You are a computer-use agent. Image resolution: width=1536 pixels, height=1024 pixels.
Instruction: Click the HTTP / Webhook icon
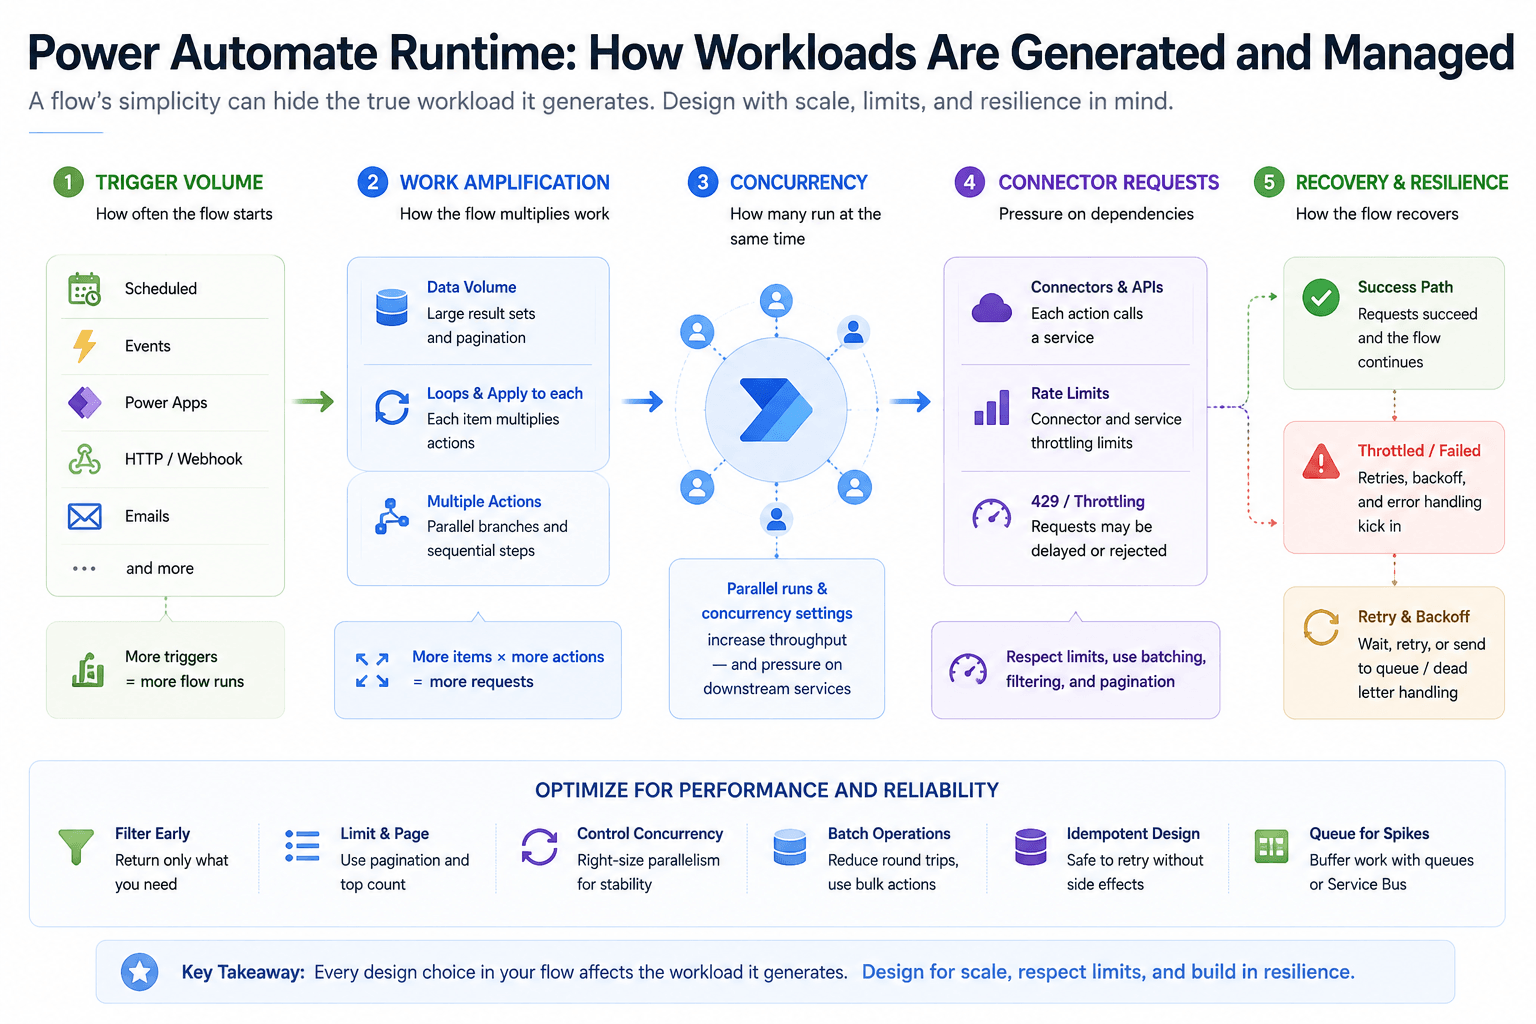(x=84, y=459)
